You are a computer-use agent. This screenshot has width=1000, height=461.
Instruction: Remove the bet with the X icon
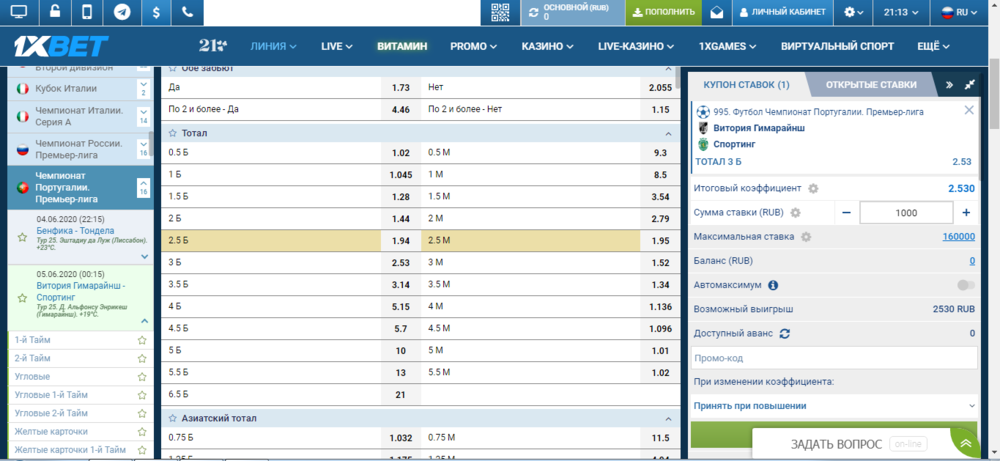pos(969,110)
